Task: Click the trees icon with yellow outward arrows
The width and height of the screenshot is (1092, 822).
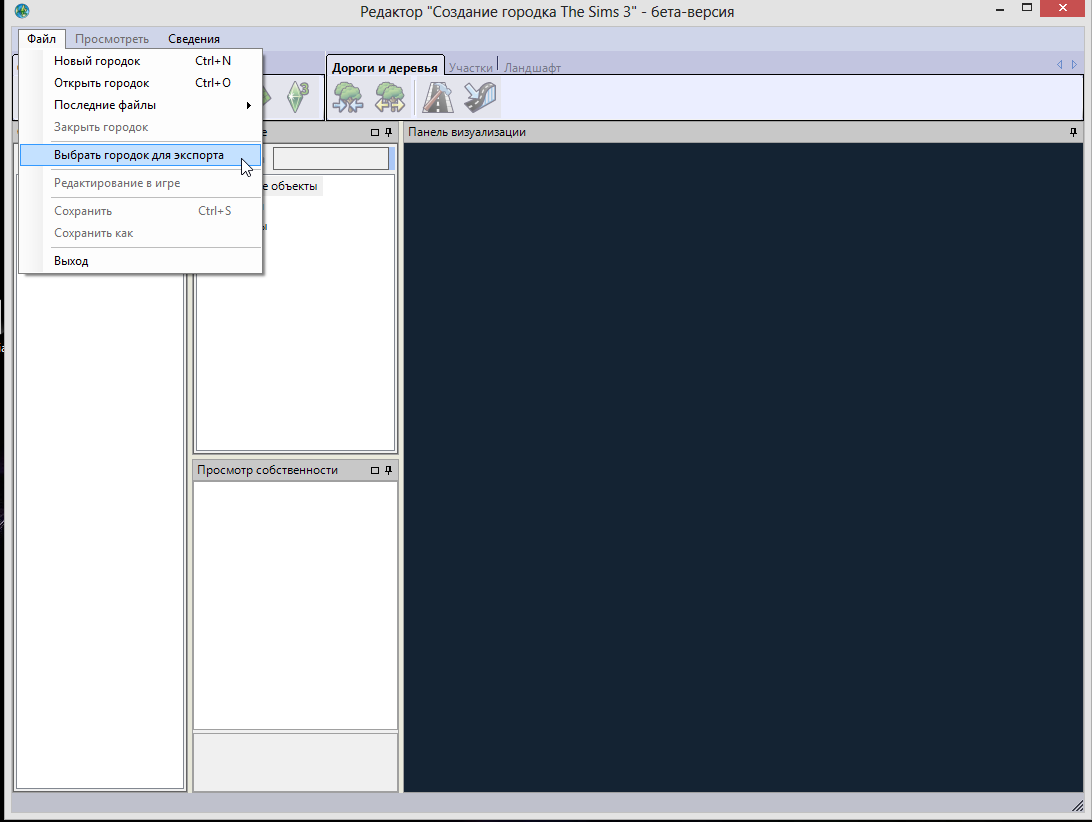Action: [389, 97]
